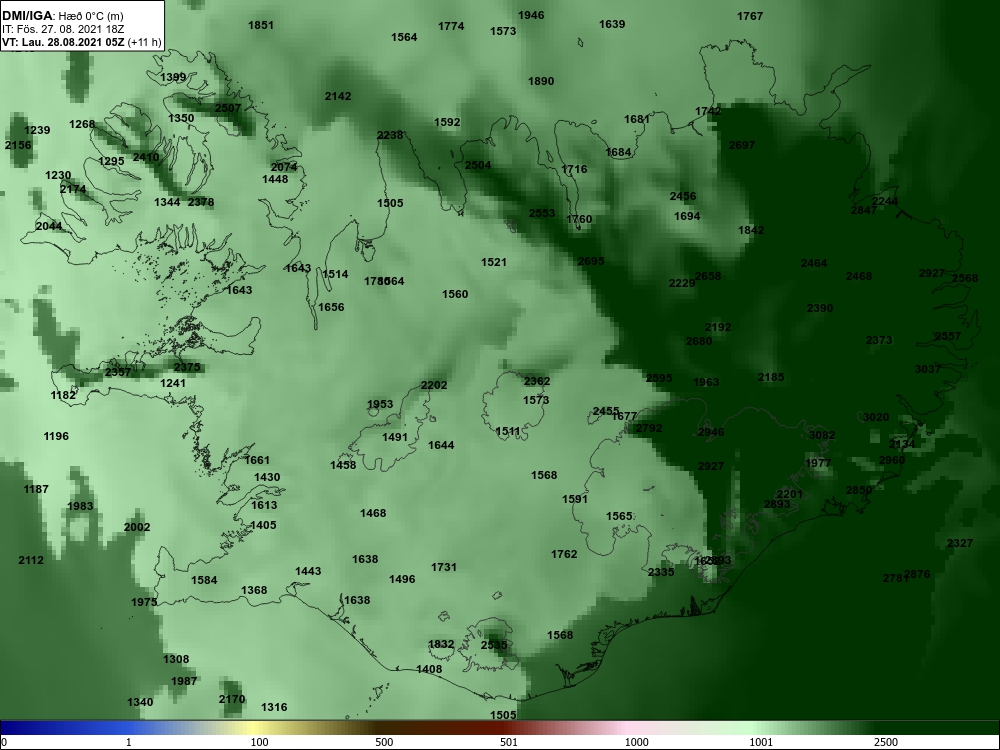
Task: Click the value 2507 on the map
Action: point(228,108)
